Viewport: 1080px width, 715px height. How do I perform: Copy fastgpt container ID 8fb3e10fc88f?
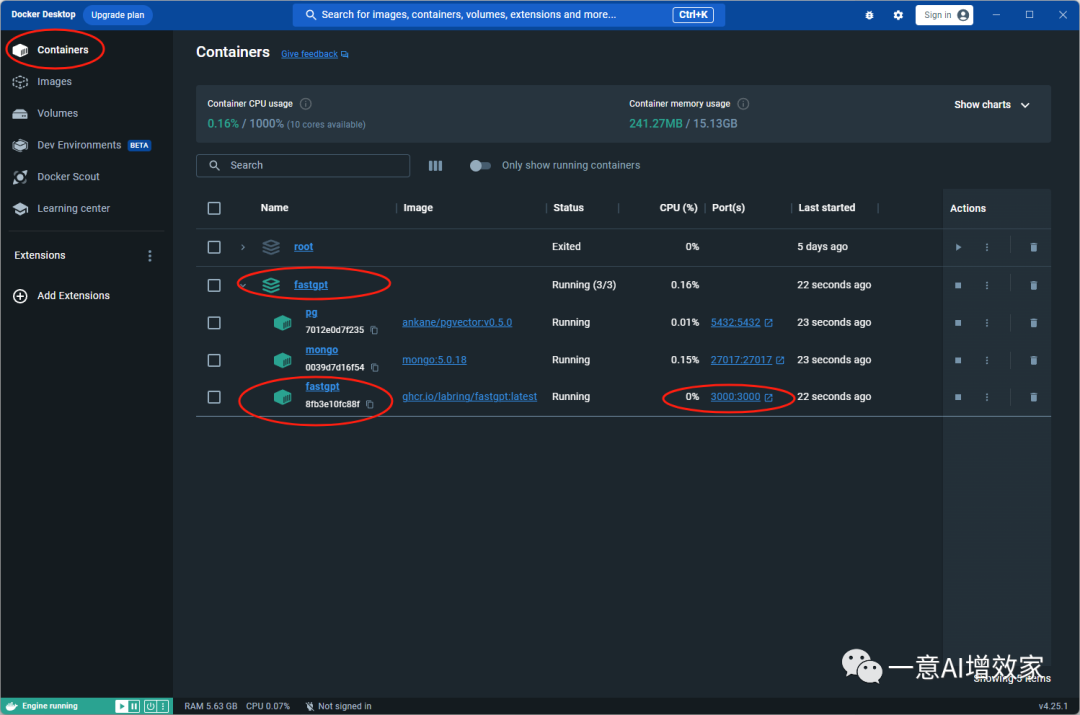click(x=370, y=404)
